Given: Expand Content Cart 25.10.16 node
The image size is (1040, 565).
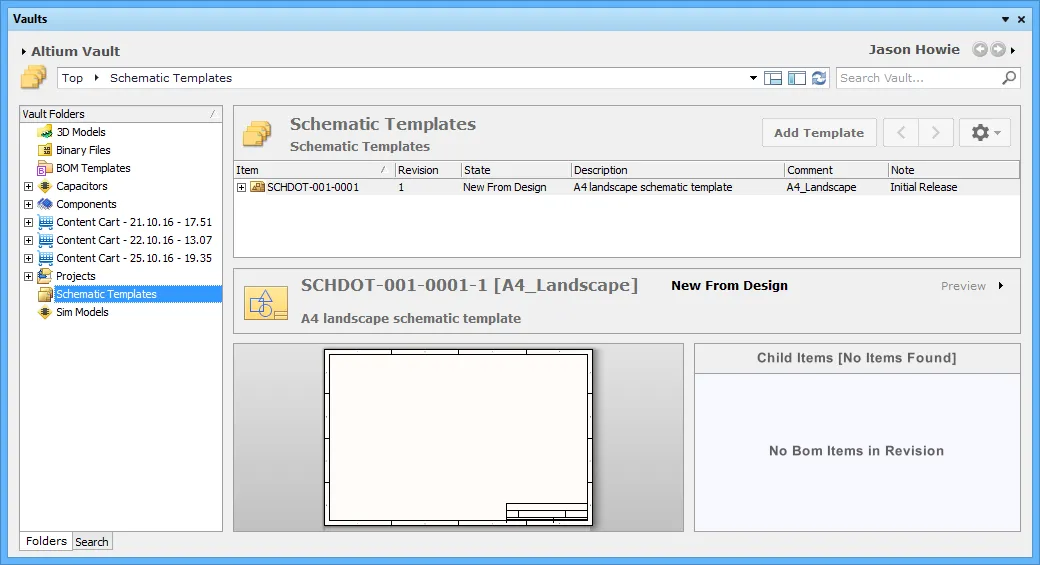Looking at the screenshot, I should 29,258.
